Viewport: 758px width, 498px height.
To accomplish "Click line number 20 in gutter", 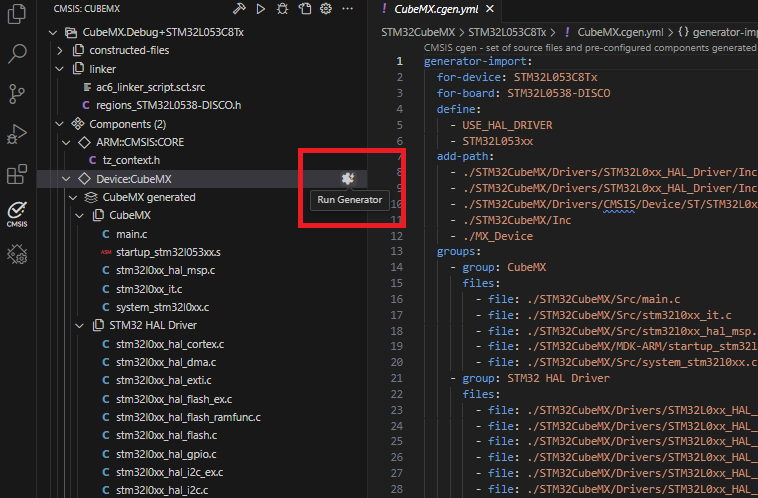I will point(396,362).
